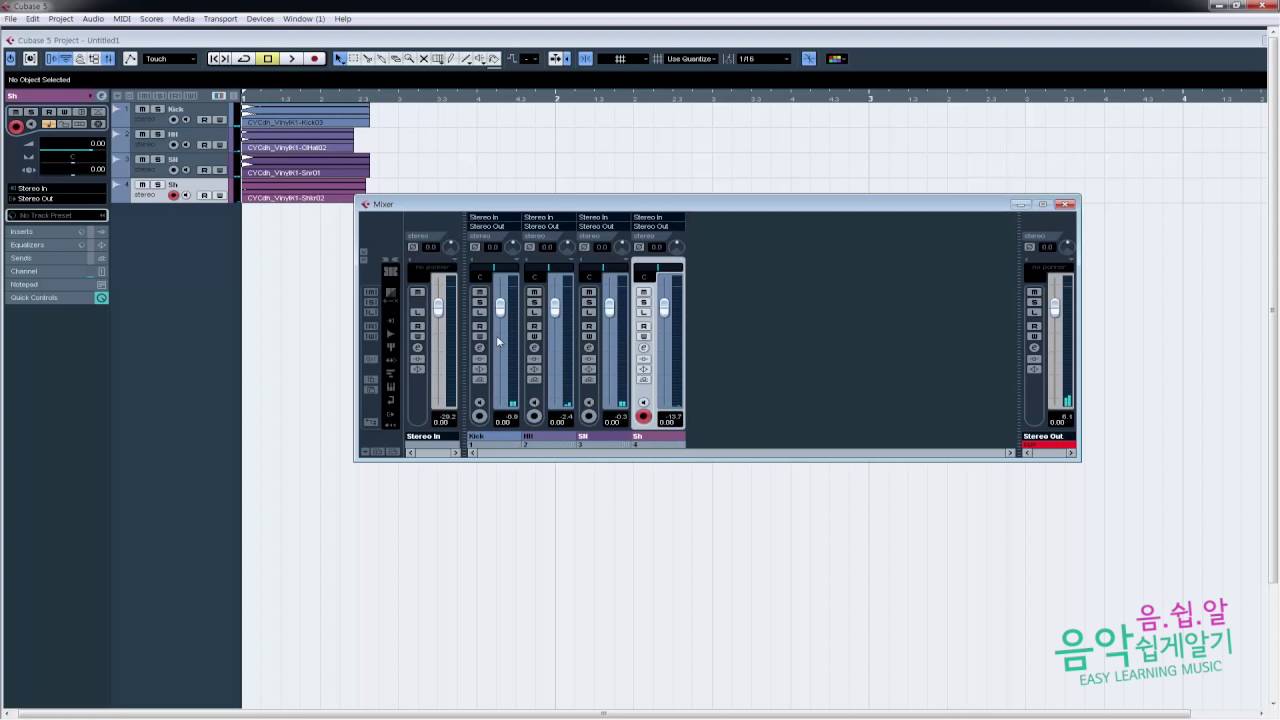Image resolution: width=1280 pixels, height=720 pixels.
Task: Select the Zoom magnifier tool
Action: 409,59
